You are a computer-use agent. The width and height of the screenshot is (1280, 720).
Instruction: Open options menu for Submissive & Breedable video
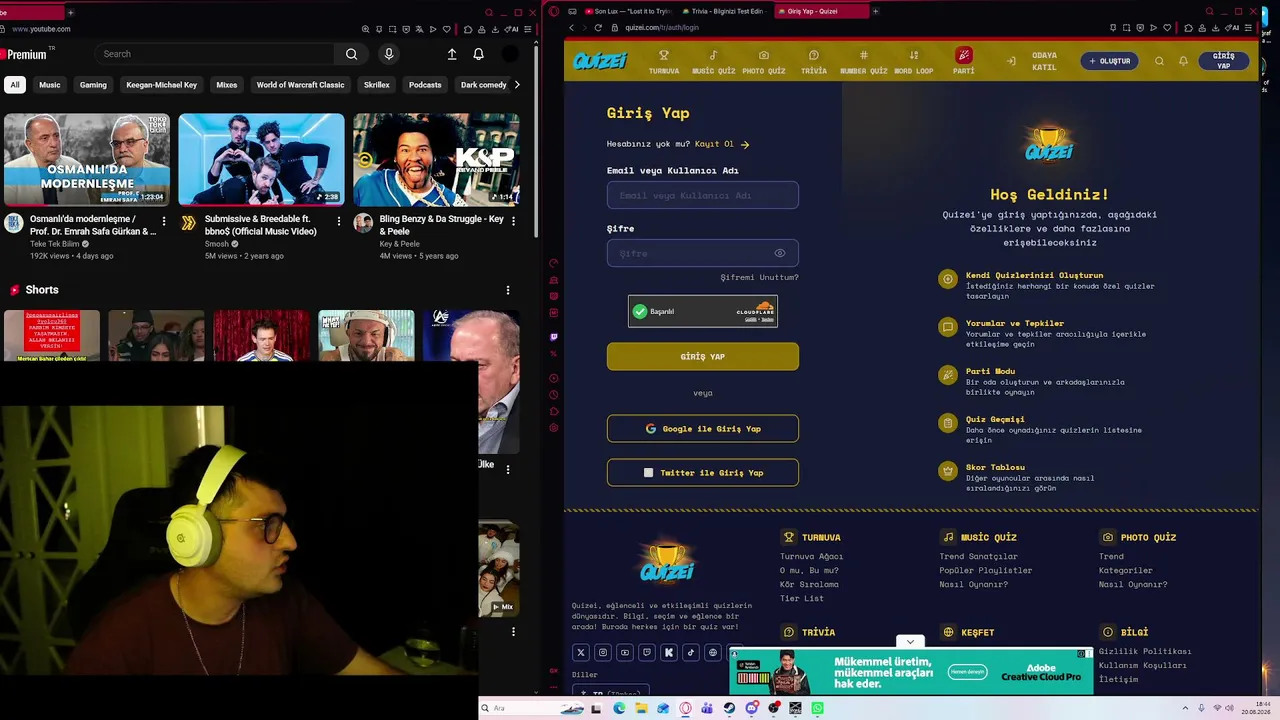(x=338, y=221)
